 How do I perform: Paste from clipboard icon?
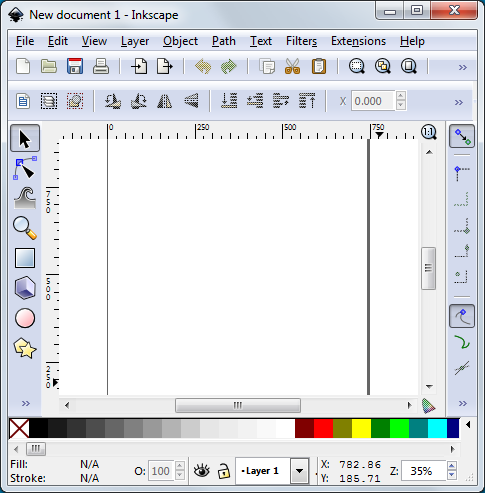coord(319,66)
